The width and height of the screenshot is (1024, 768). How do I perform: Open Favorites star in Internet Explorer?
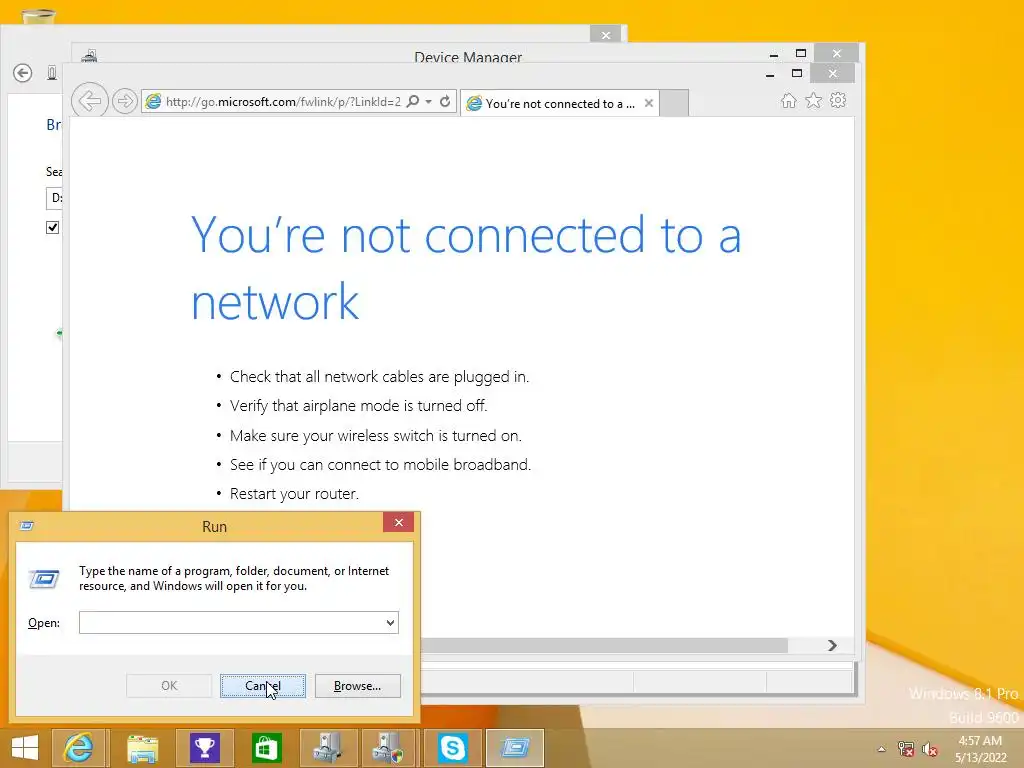pos(813,101)
